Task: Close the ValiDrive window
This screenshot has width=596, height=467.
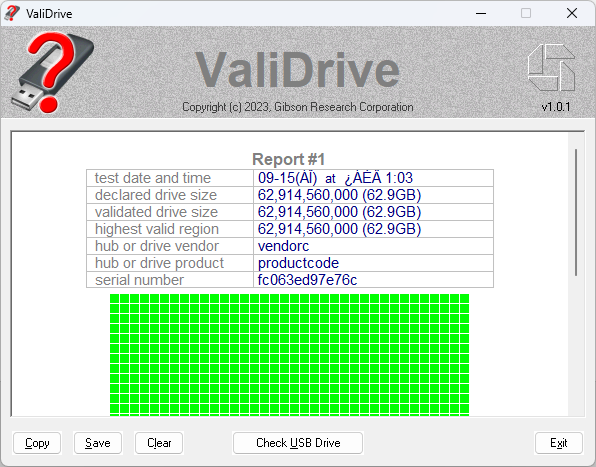Action: point(572,13)
